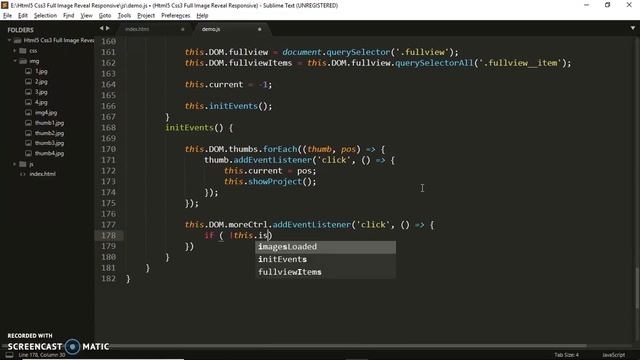Select the js folder icon

23,164
